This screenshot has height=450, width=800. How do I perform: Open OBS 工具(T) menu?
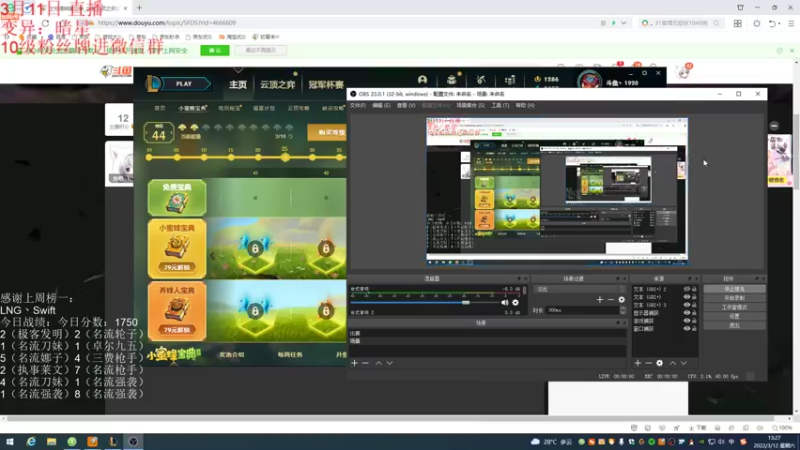pyautogui.click(x=500, y=106)
